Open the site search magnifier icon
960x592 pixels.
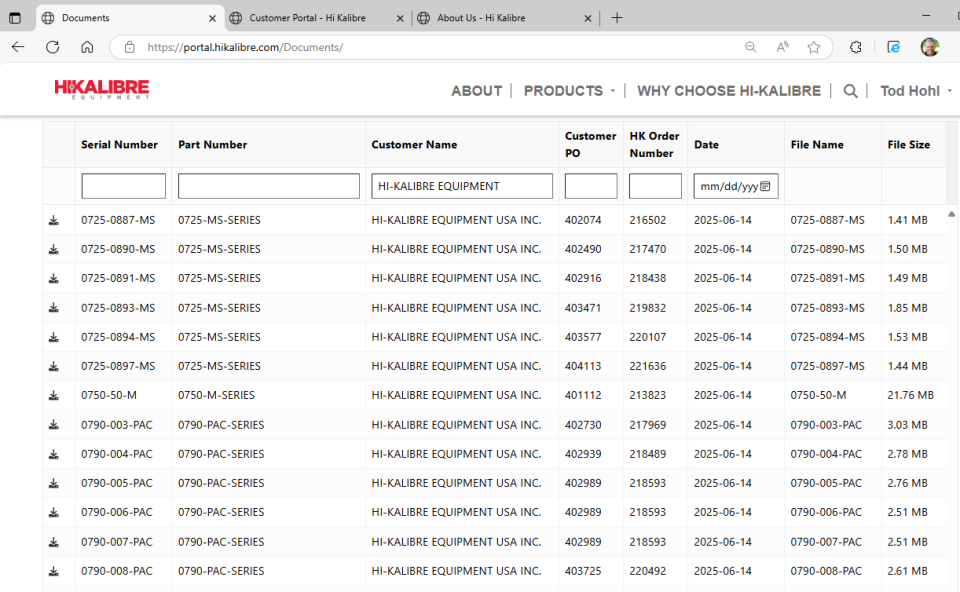click(850, 91)
